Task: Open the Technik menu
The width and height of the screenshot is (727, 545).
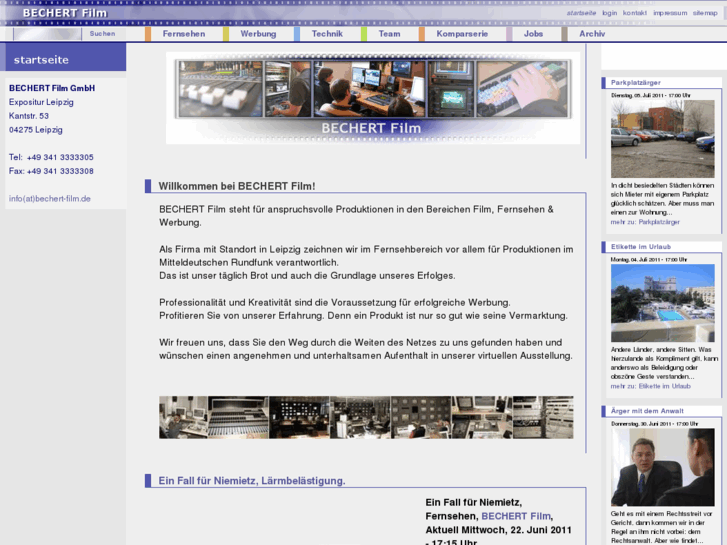Action: coord(327,34)
